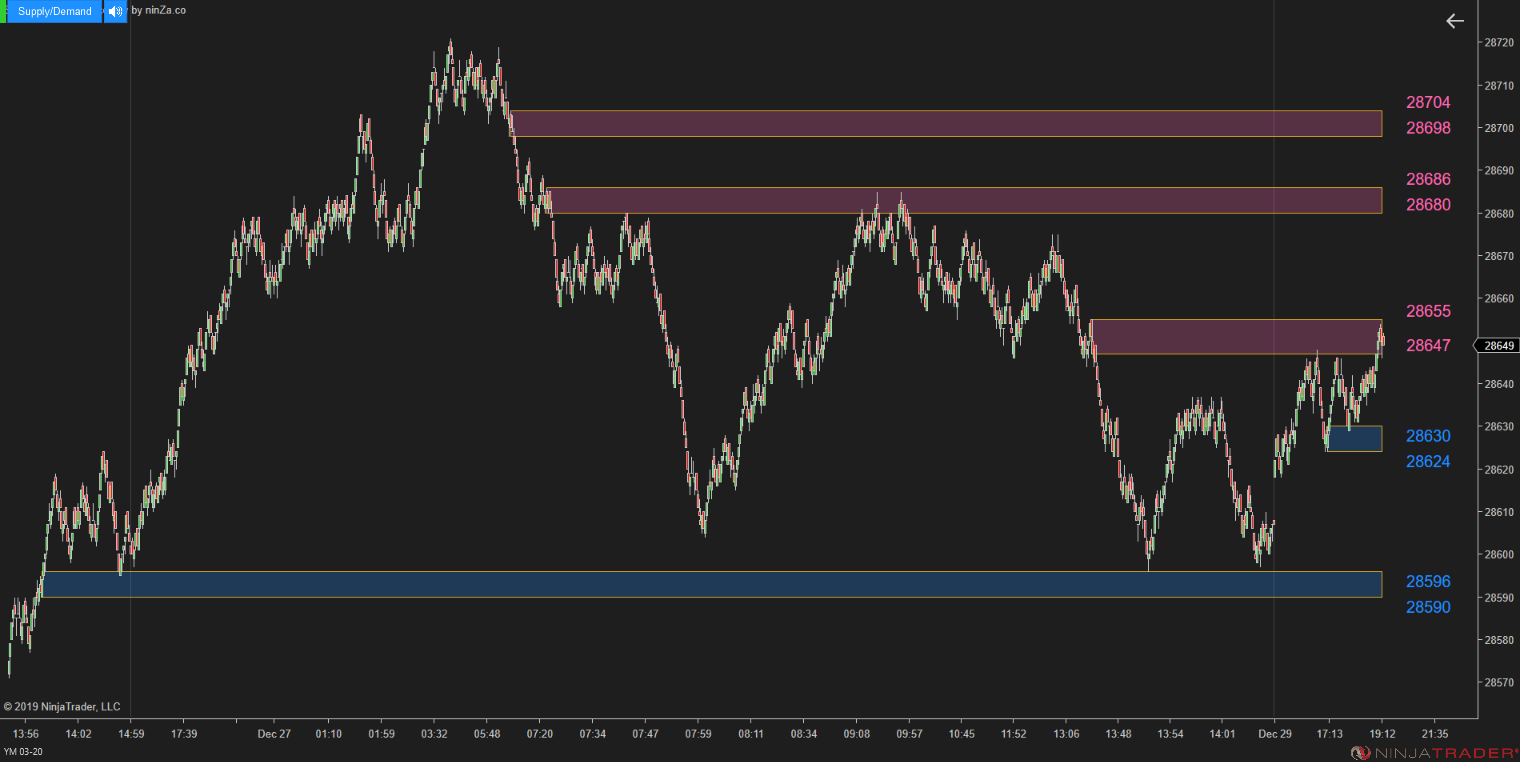
Task: Click the Dec 27 label on the time axis
Action: tap(274, 733)
